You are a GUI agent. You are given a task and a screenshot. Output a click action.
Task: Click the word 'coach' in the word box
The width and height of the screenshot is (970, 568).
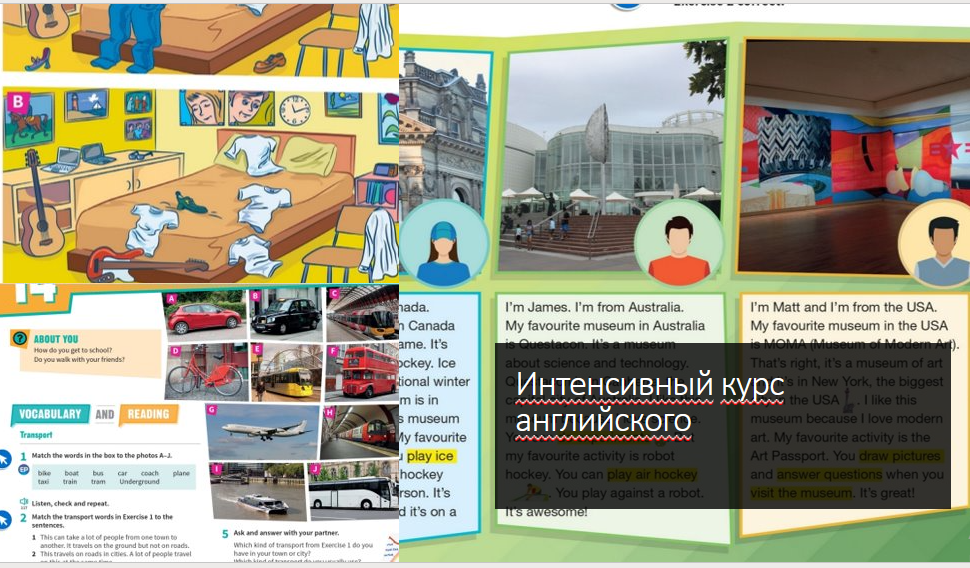(150, 473)
